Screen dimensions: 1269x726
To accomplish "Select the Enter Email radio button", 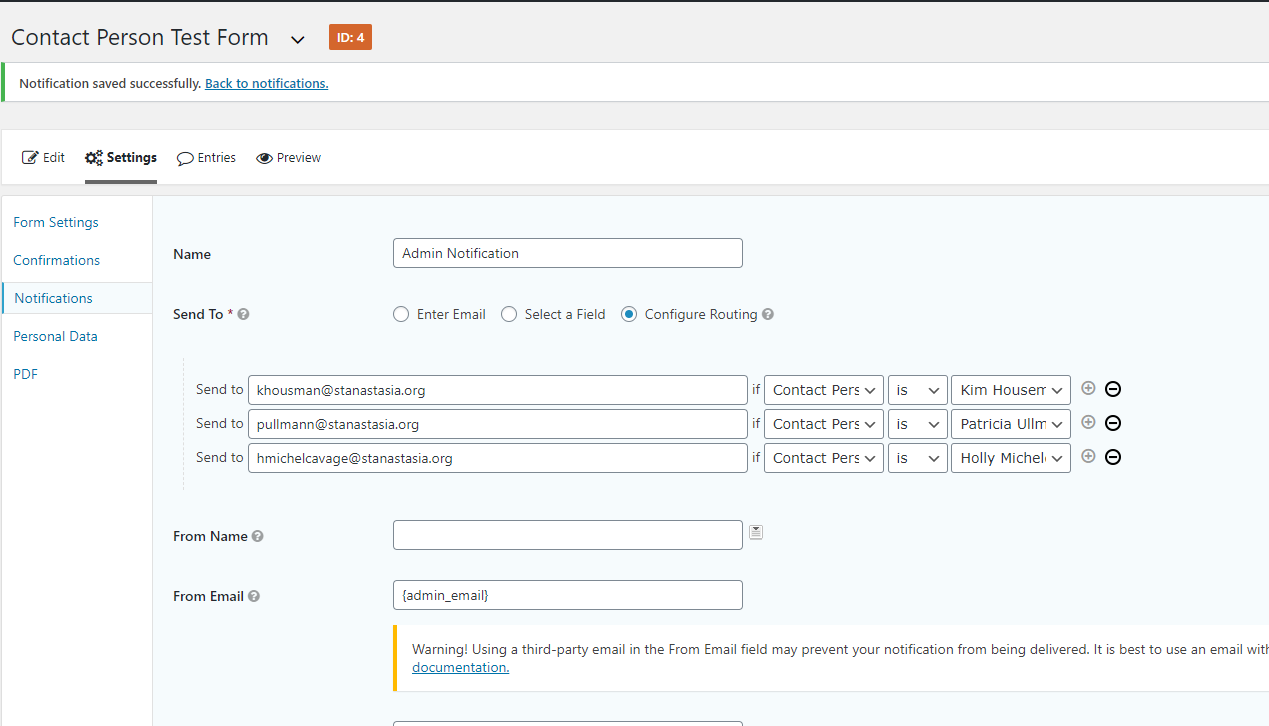I will [x=401, y=314].
